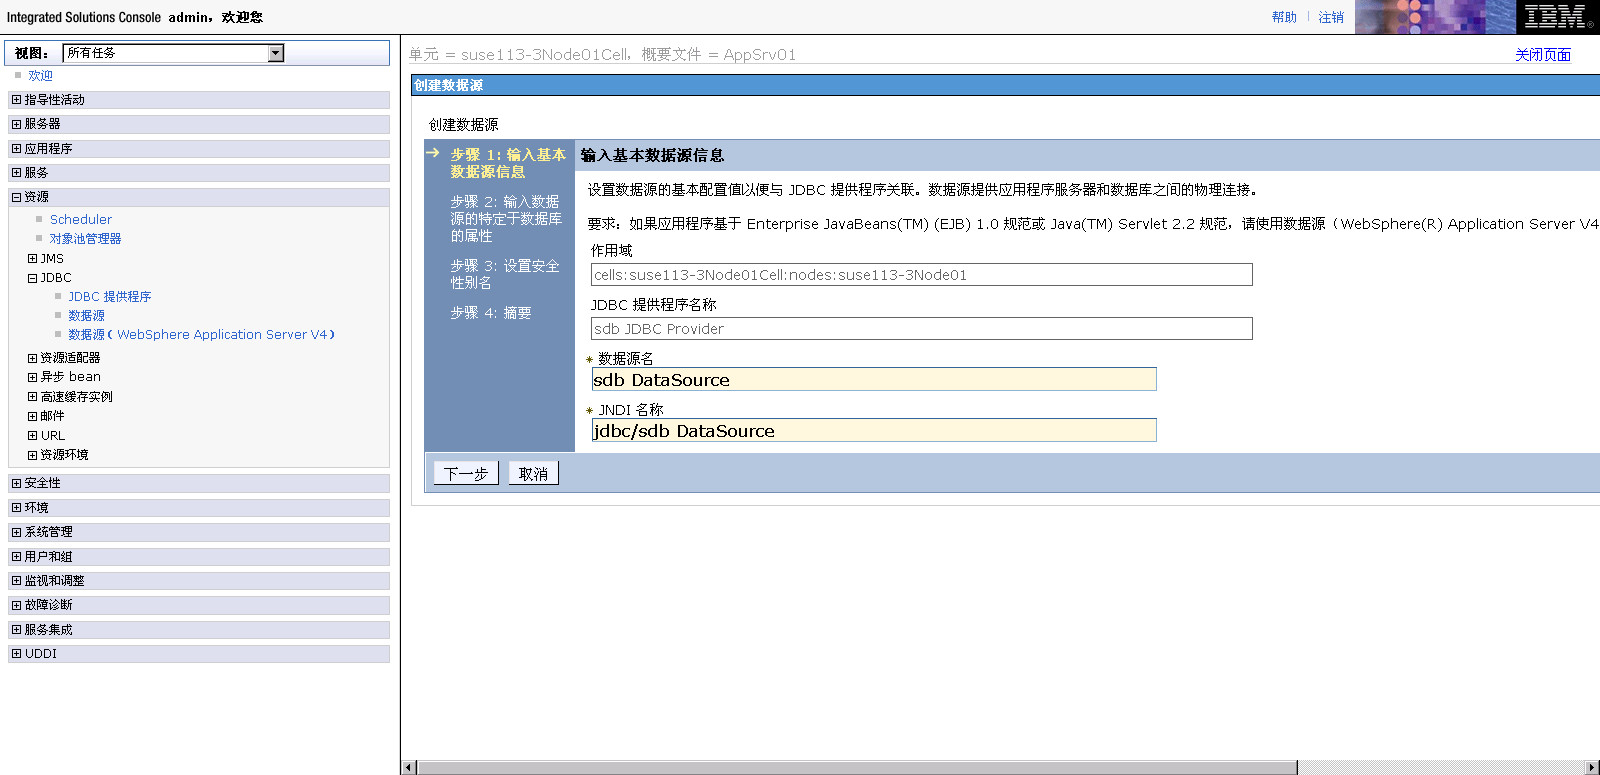Click the 数据源名 input field
Screen dimensions: 1600x775
pyautogui.click(x=874, y=380)
